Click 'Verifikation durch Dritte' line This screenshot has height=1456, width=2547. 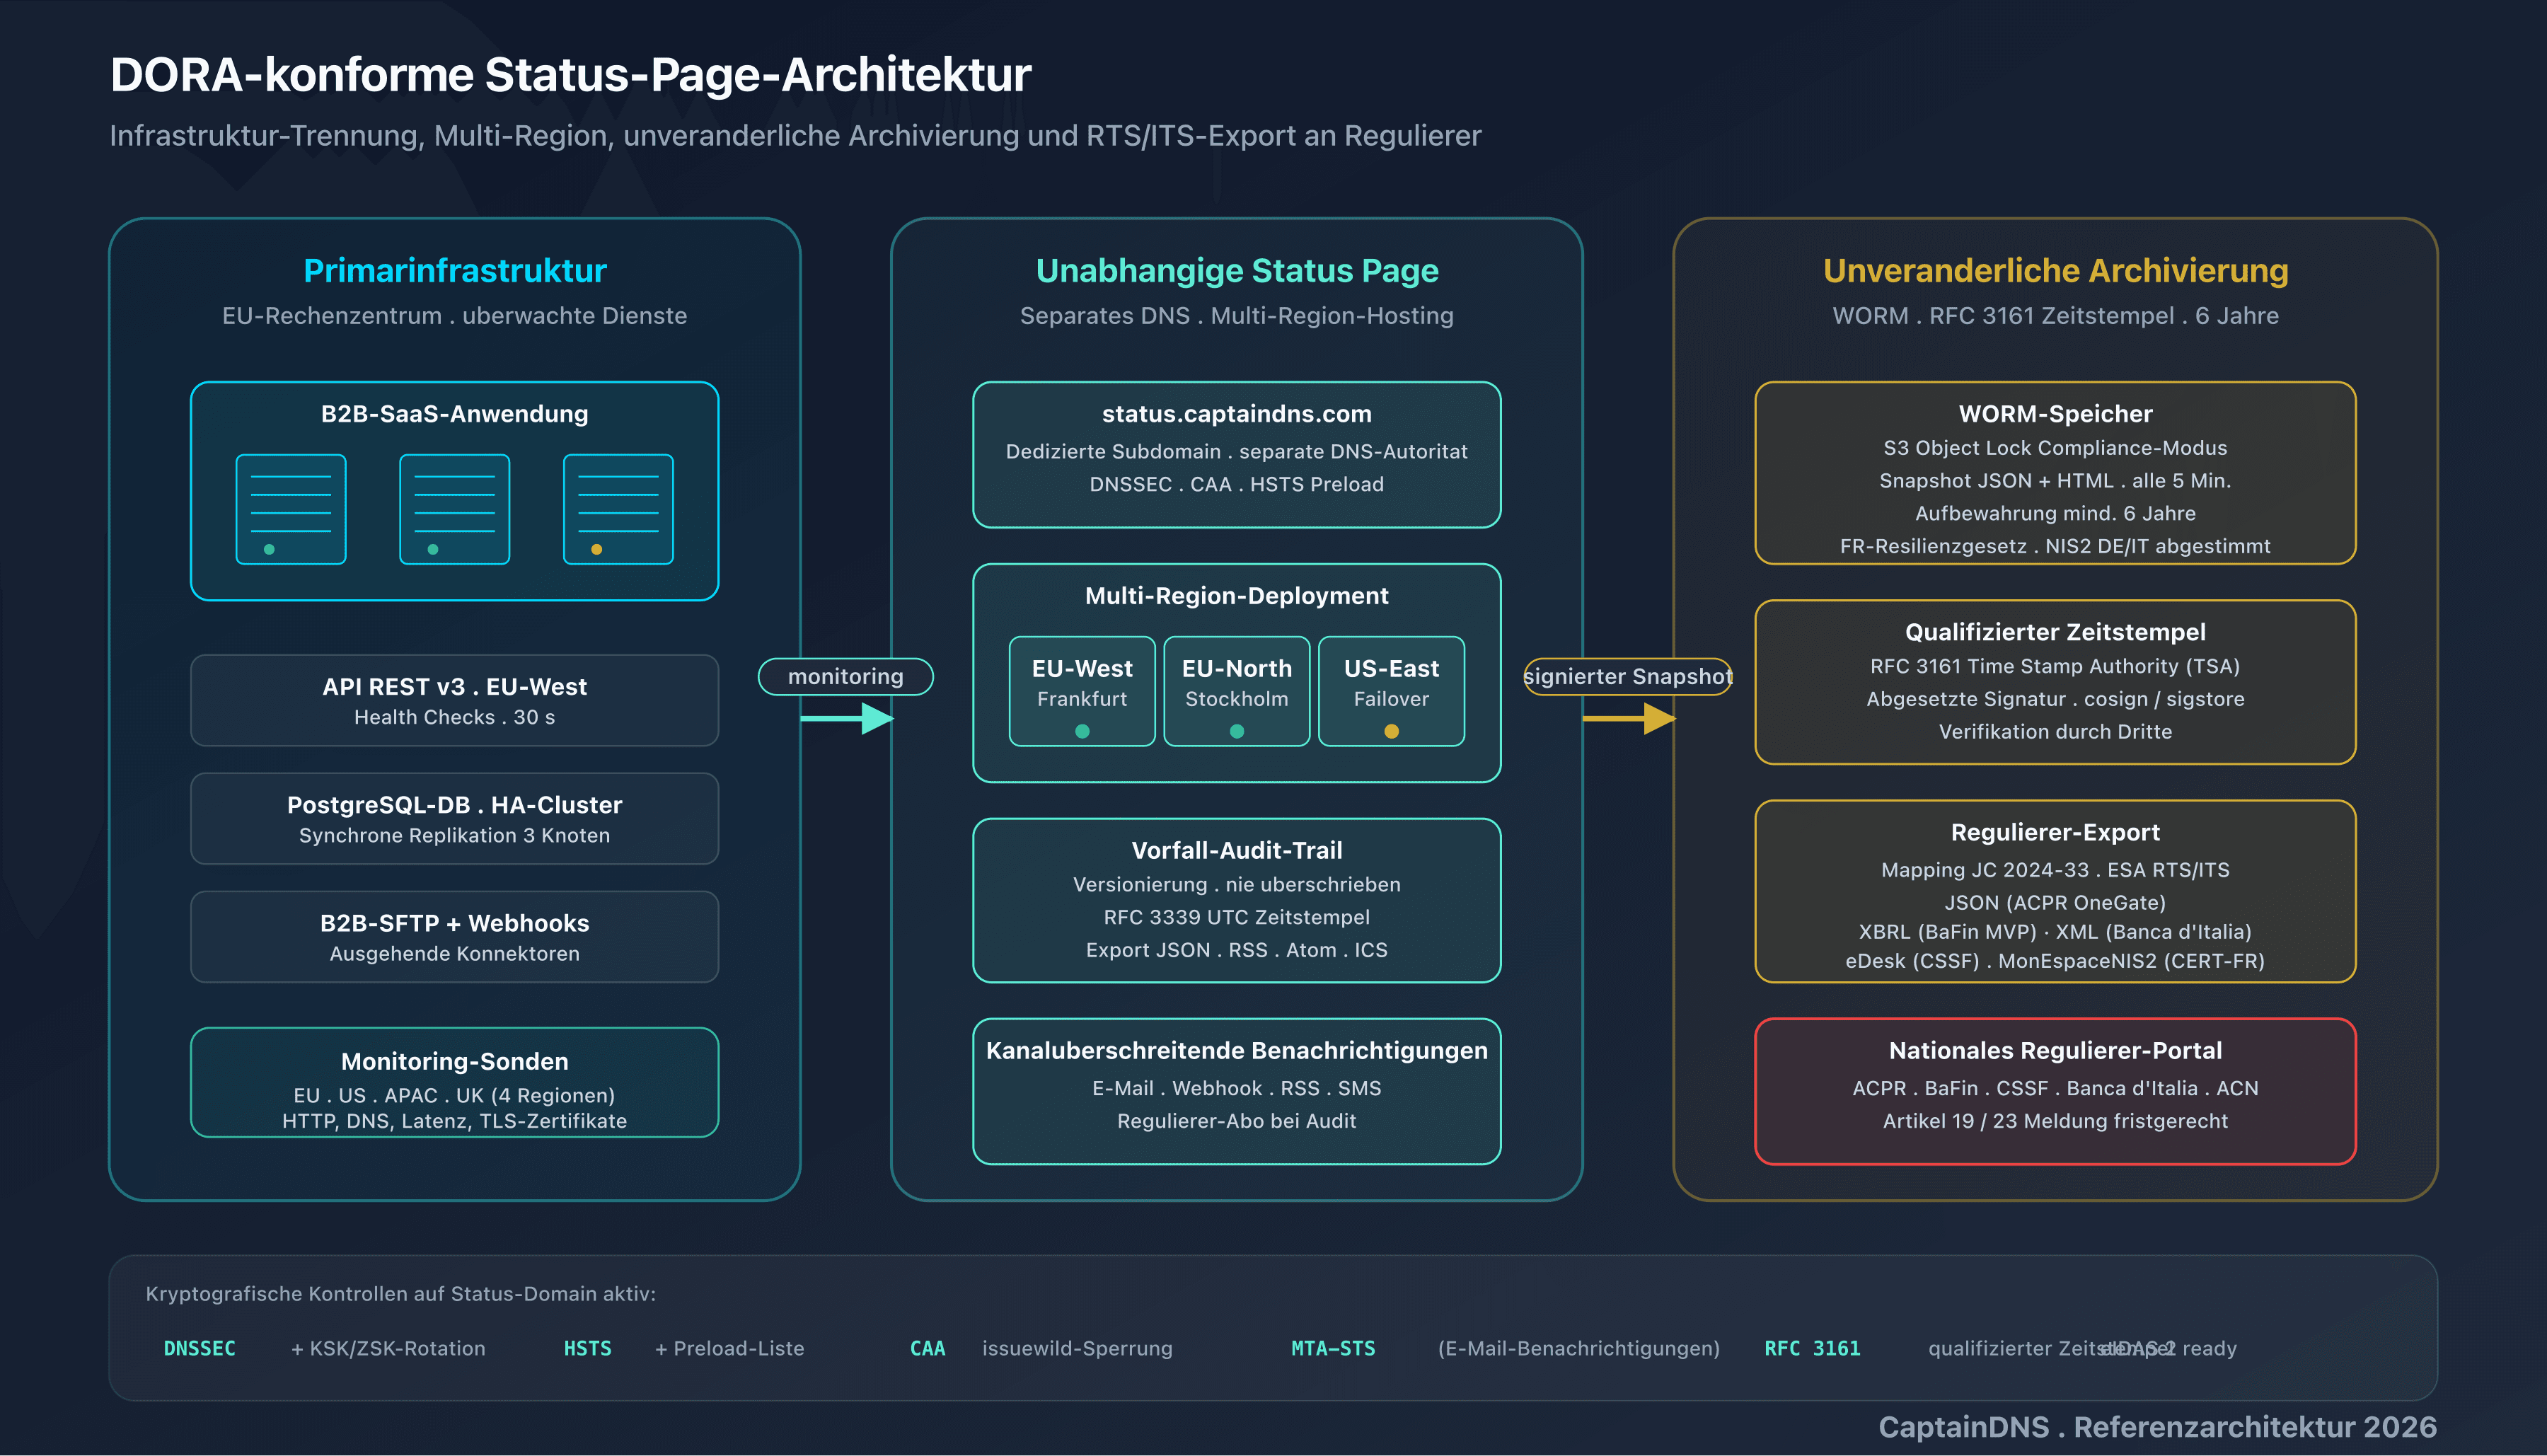tap(2055, 731)
